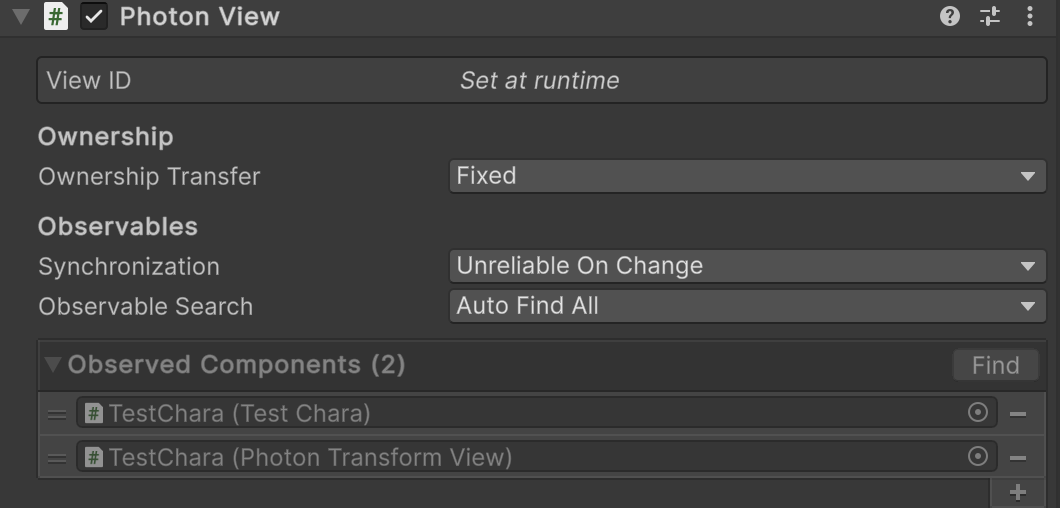Viewport: 1060px width, 508px height.
Task: Add observed component with plus icon
Action: (x=1018, y=492)
